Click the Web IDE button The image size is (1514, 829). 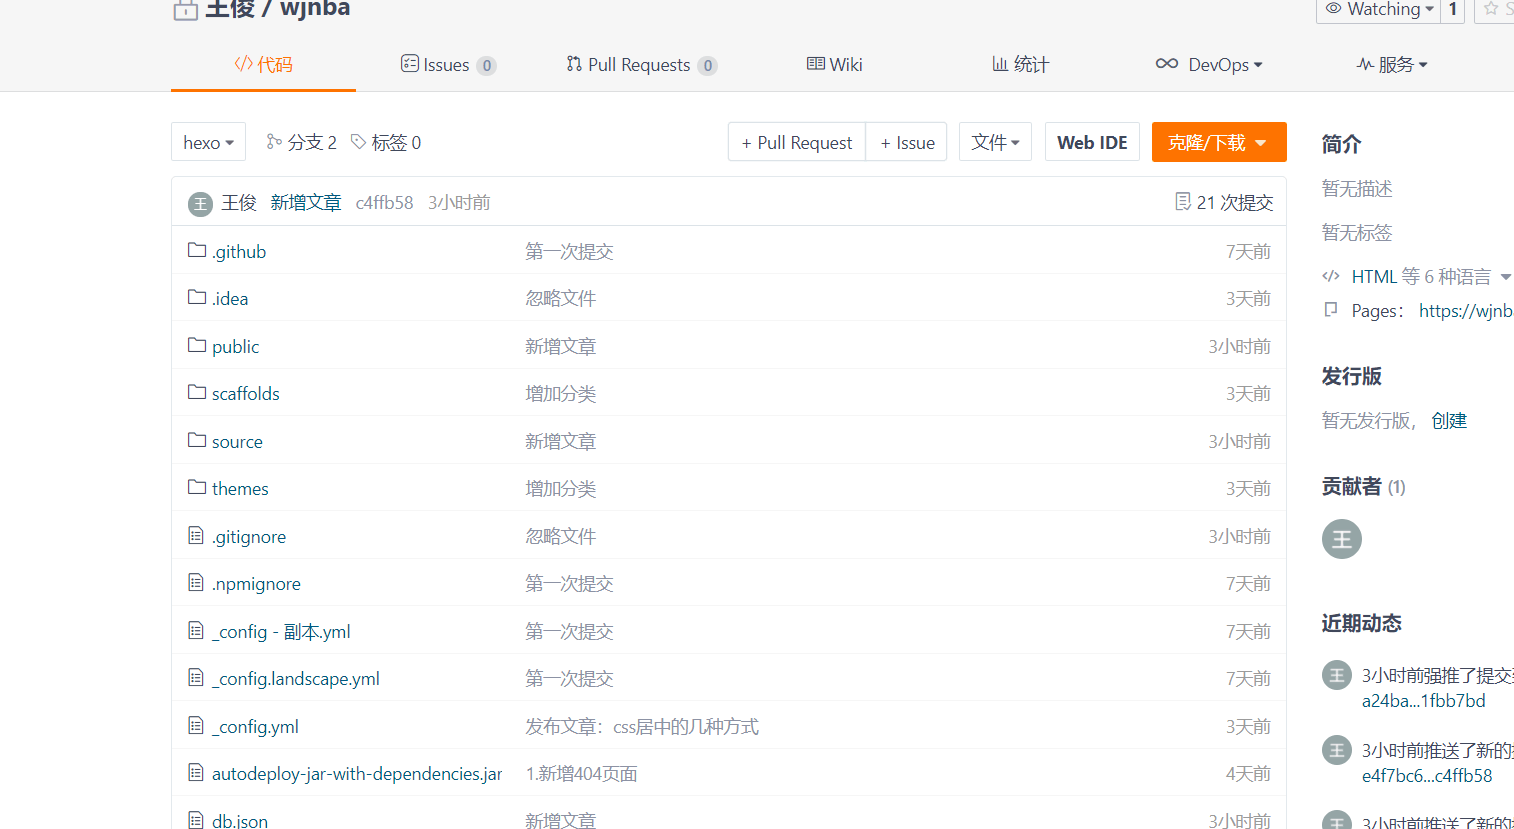[x=1092, y=142]
